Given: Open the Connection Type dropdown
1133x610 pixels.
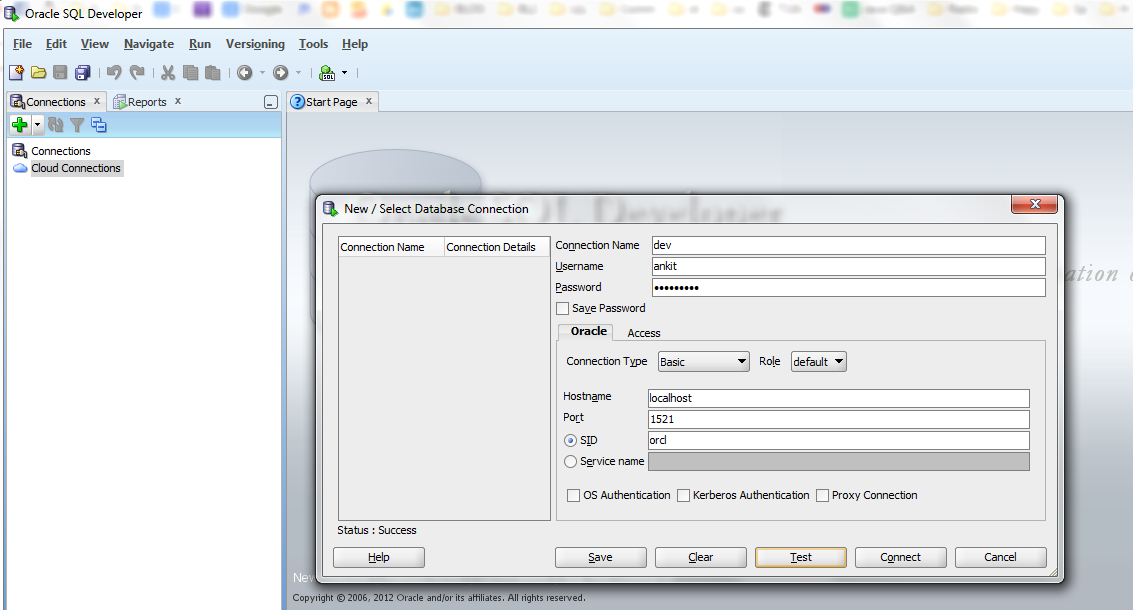Looking at the screenshot, I should pos(703,361).
